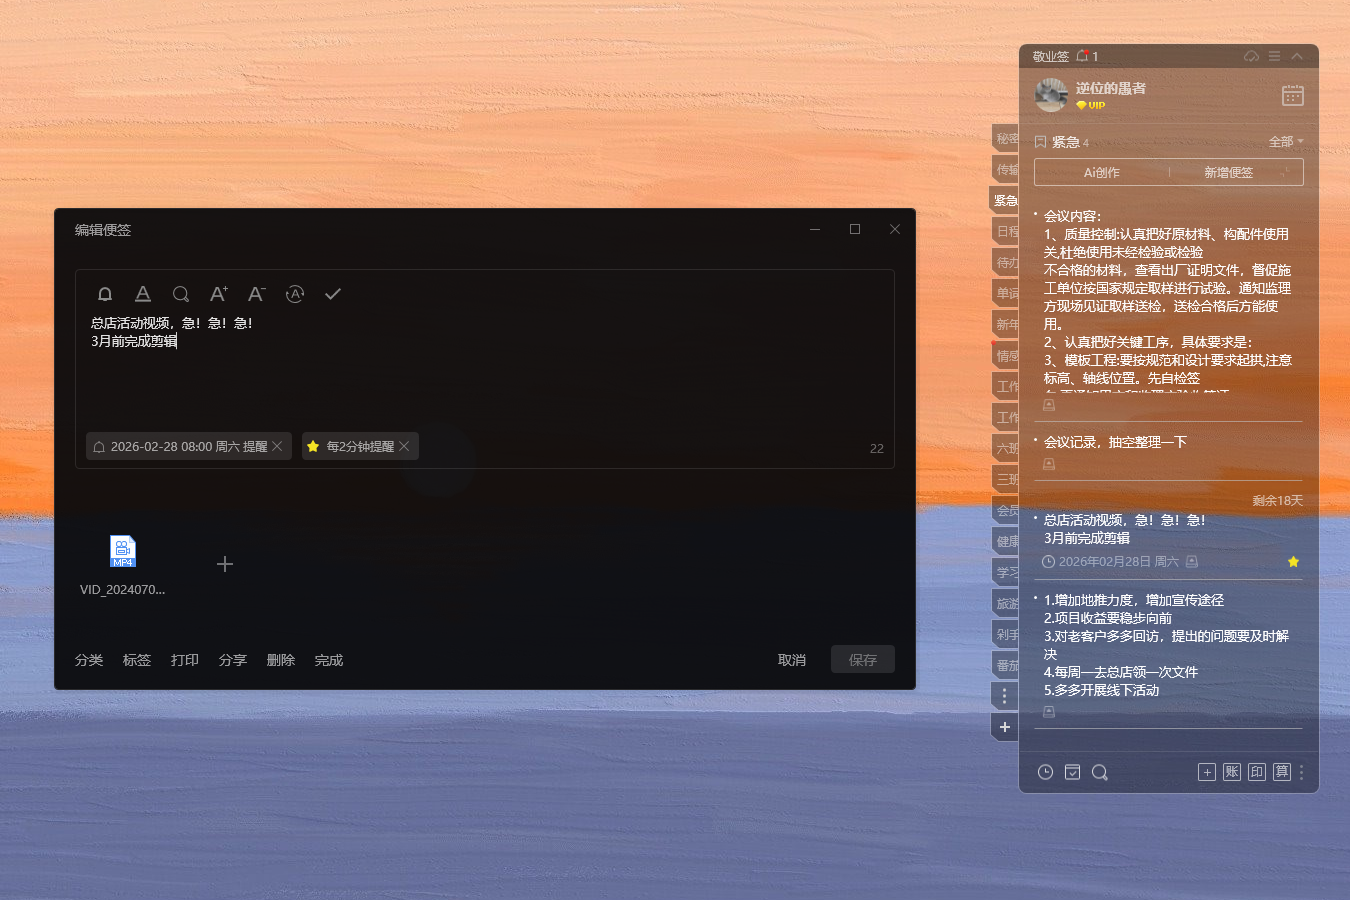
Task: Remove the 2026-02-28 08:00 reminder tag
Action: click(x=277, y=446)
